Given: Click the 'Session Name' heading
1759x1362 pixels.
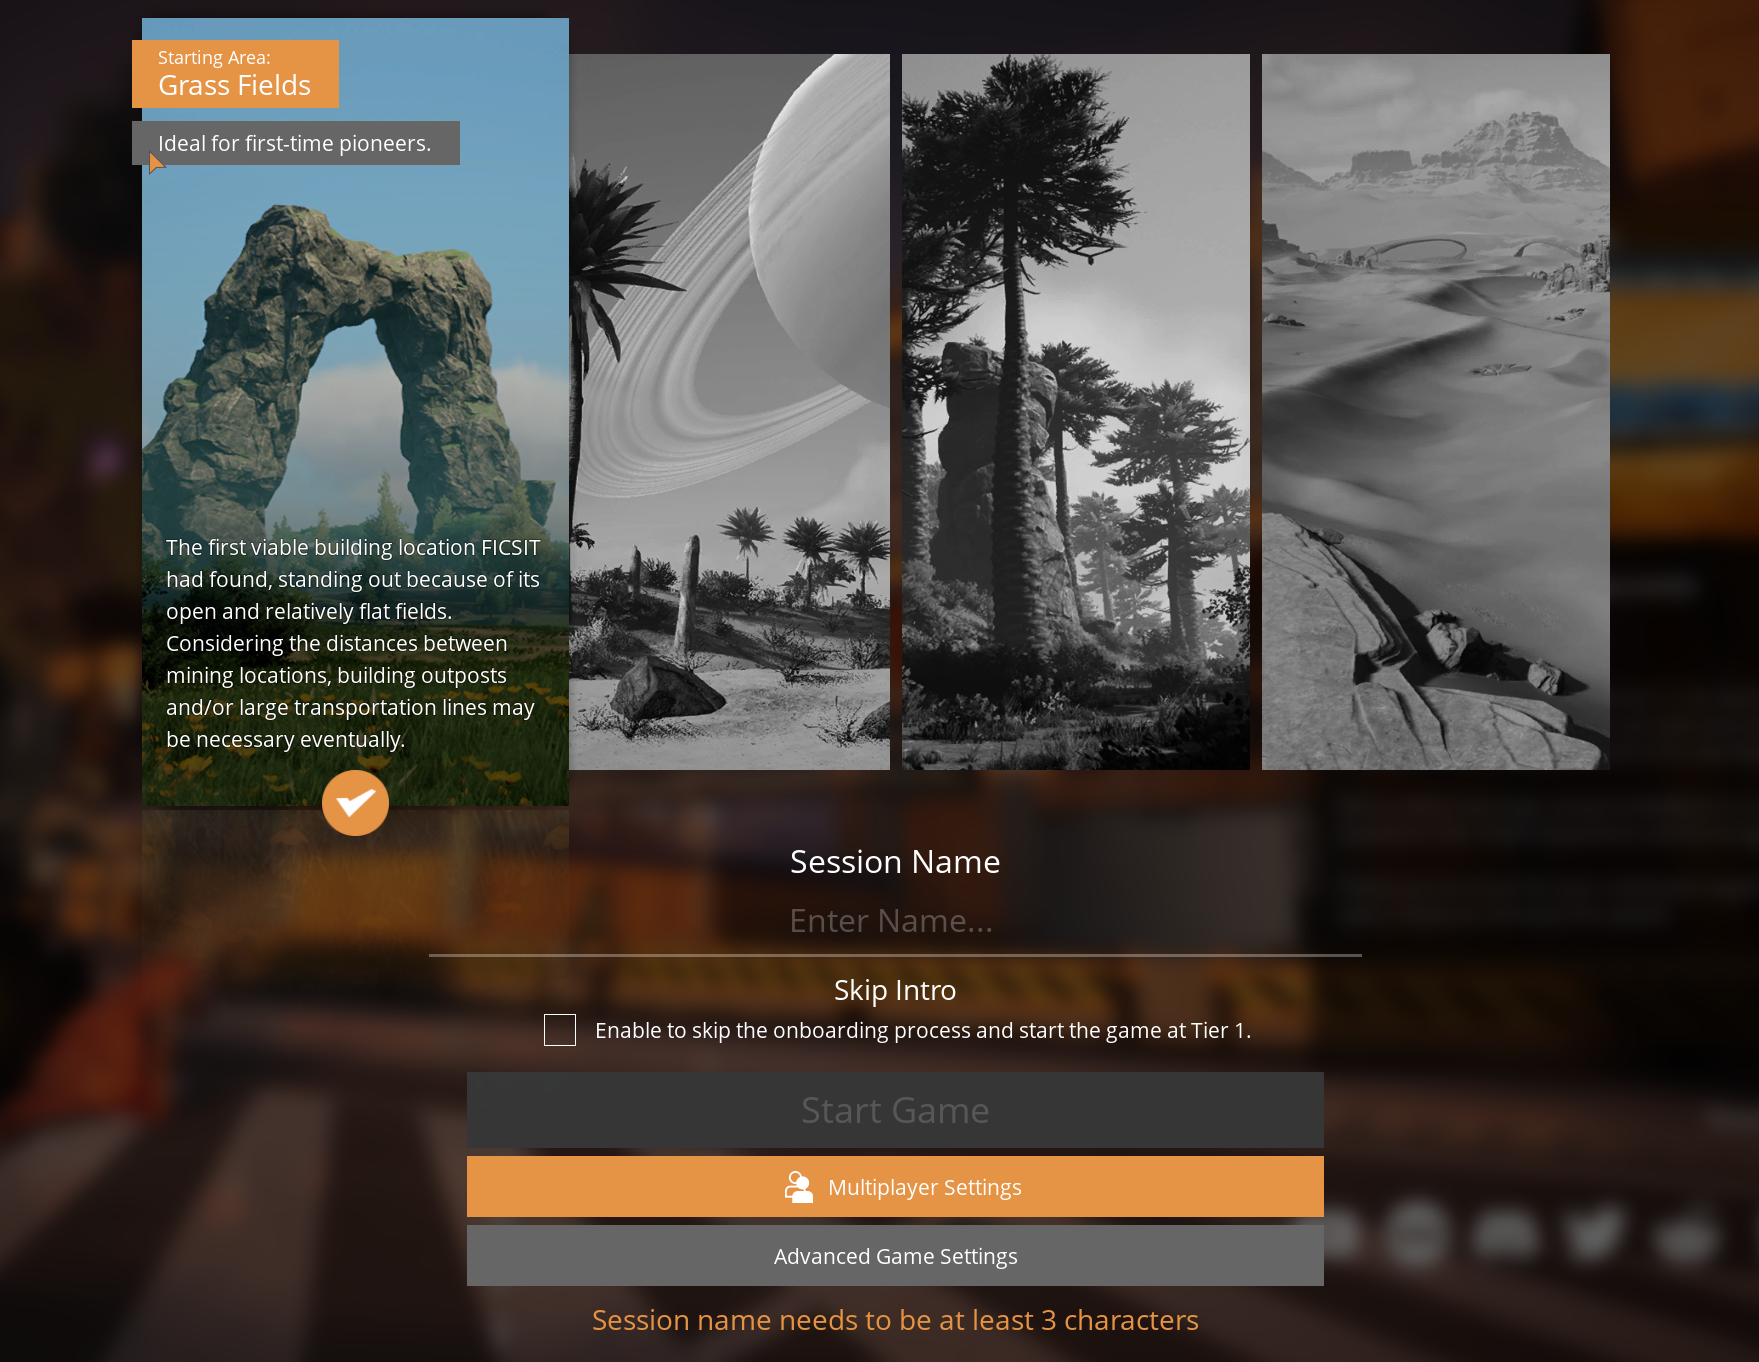Looking at the screenshot, I should (895, 862).
